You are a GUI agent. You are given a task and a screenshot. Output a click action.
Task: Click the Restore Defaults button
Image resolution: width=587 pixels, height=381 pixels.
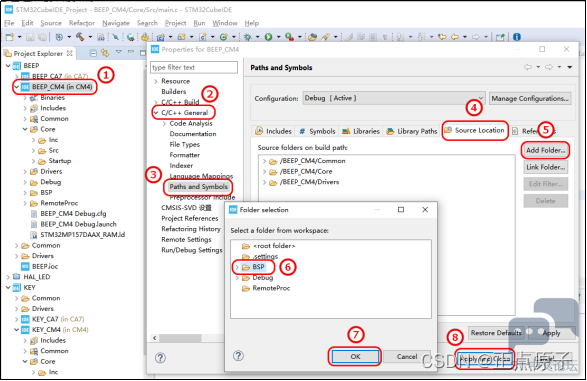click(496, 333)
